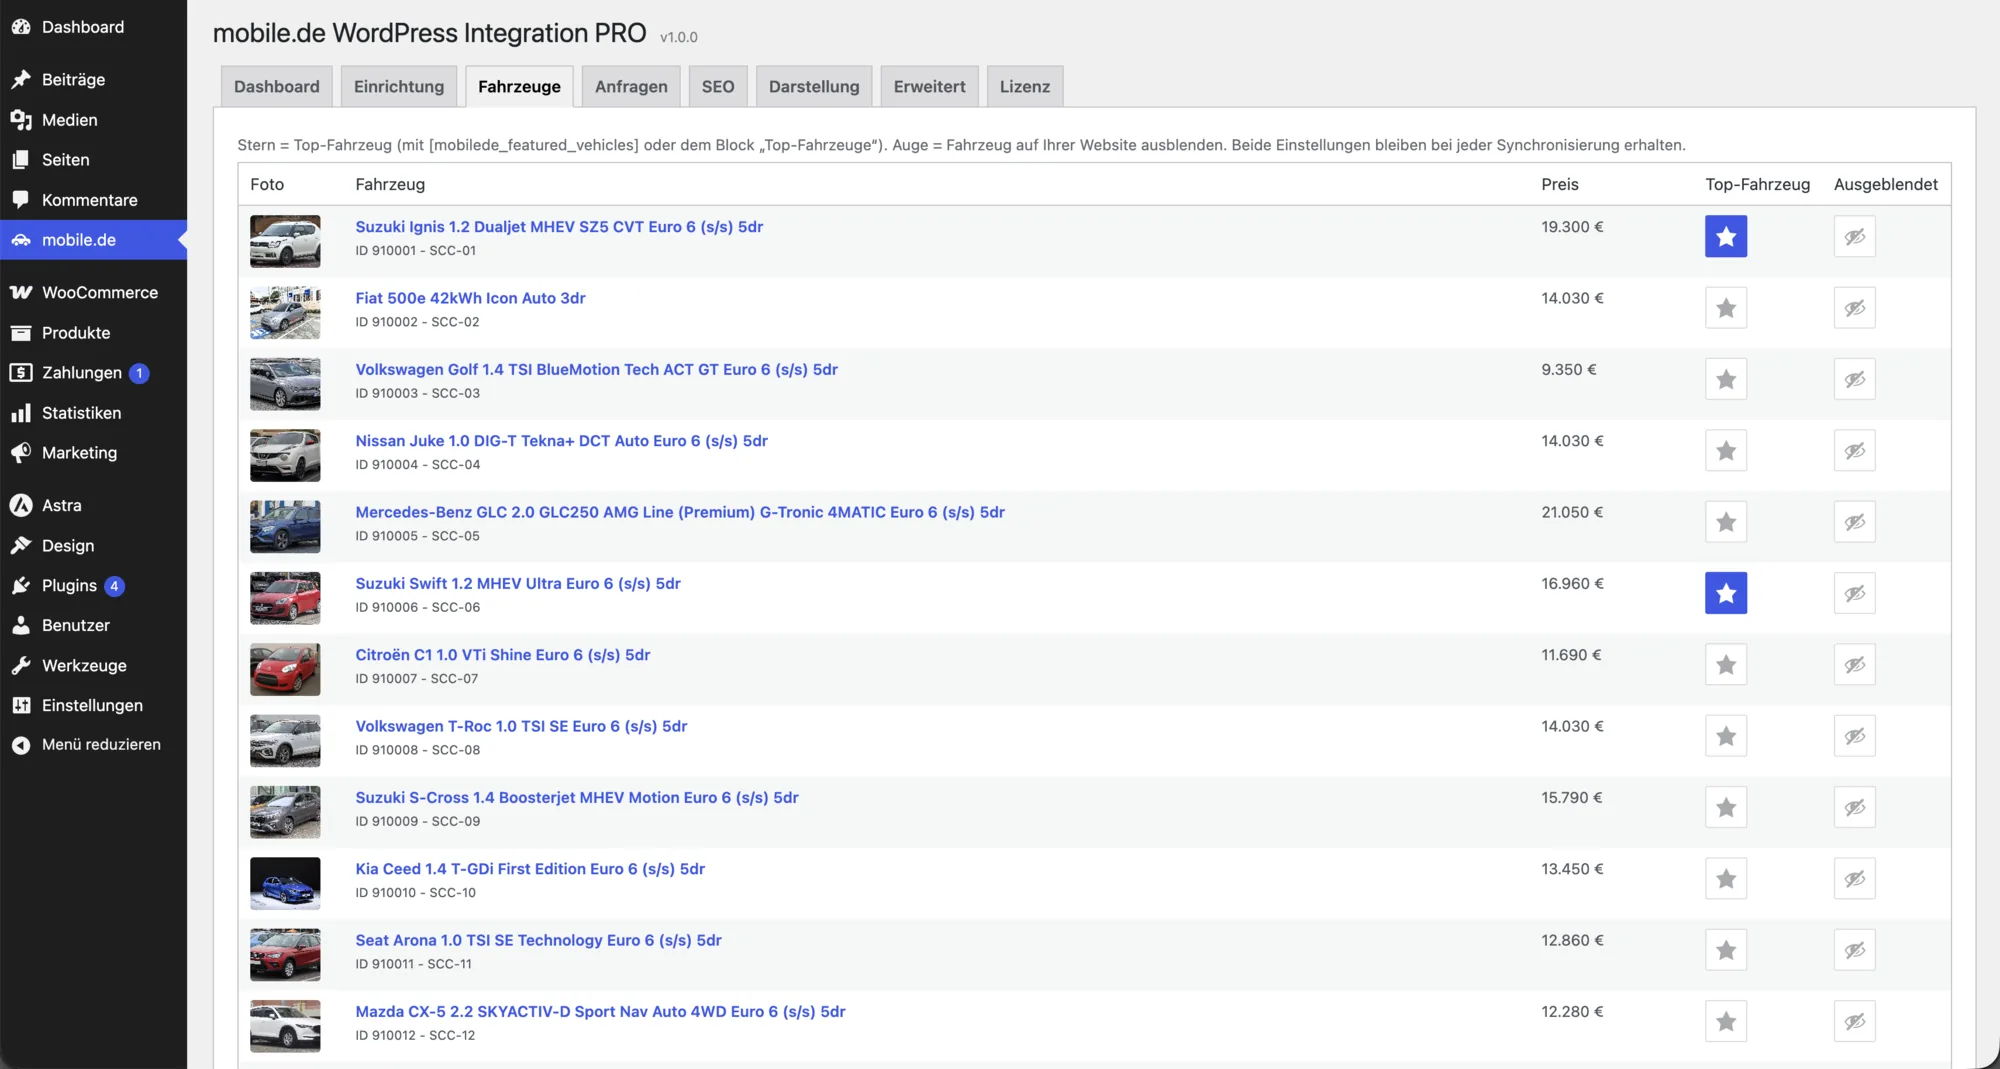Open Benutzer in the sidebar
The width and height of the screenshot is (2000, 1069).
click(x=76, y=626)
